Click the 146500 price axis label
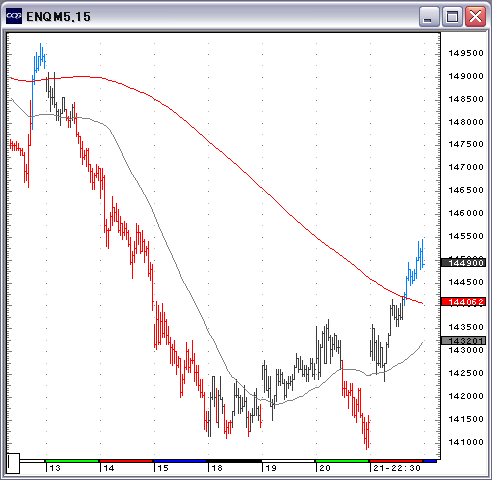Screen dimensions: 492x480 coord(466,190)
